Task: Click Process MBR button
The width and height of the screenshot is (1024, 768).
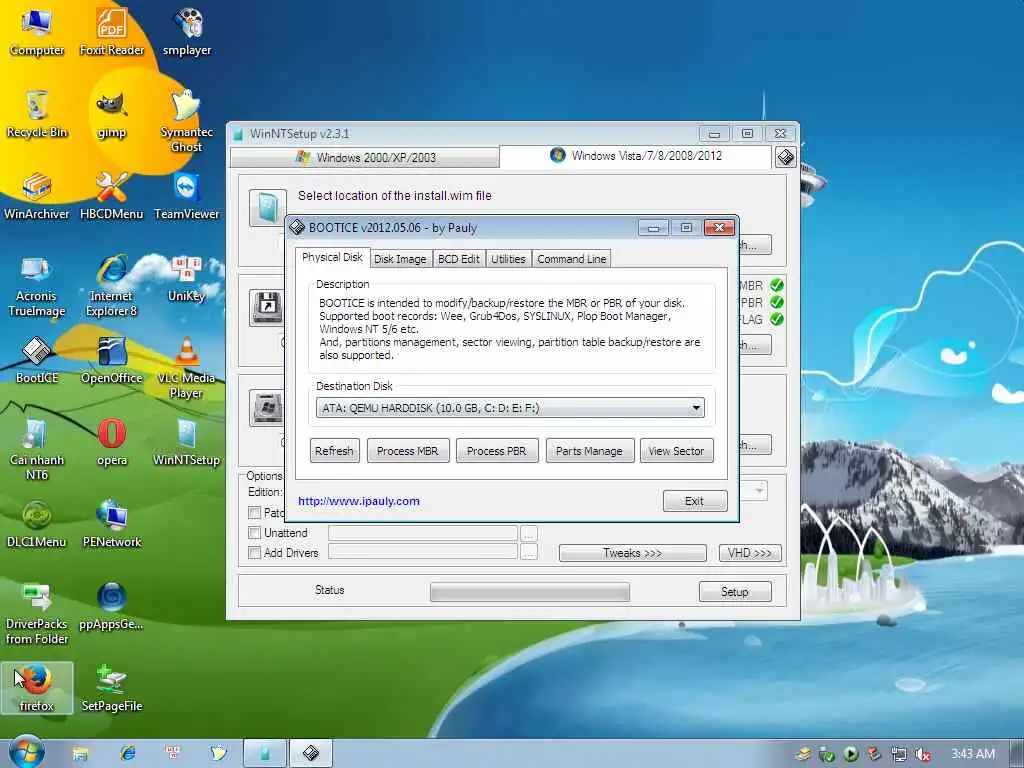Action: (x=408, y=451)
